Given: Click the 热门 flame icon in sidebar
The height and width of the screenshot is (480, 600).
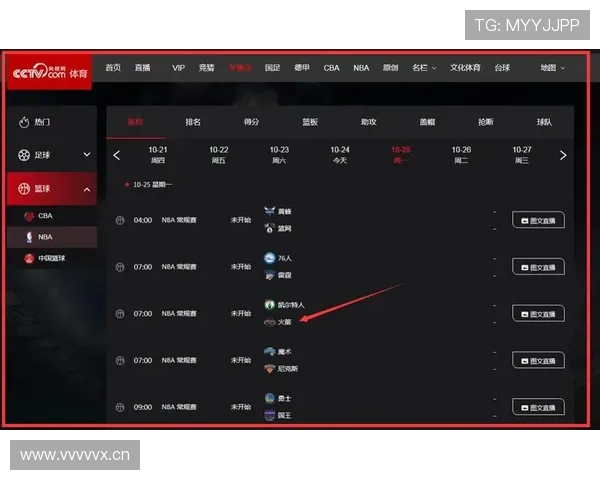Looking at the screenshot, I should [x=25, y=122].
